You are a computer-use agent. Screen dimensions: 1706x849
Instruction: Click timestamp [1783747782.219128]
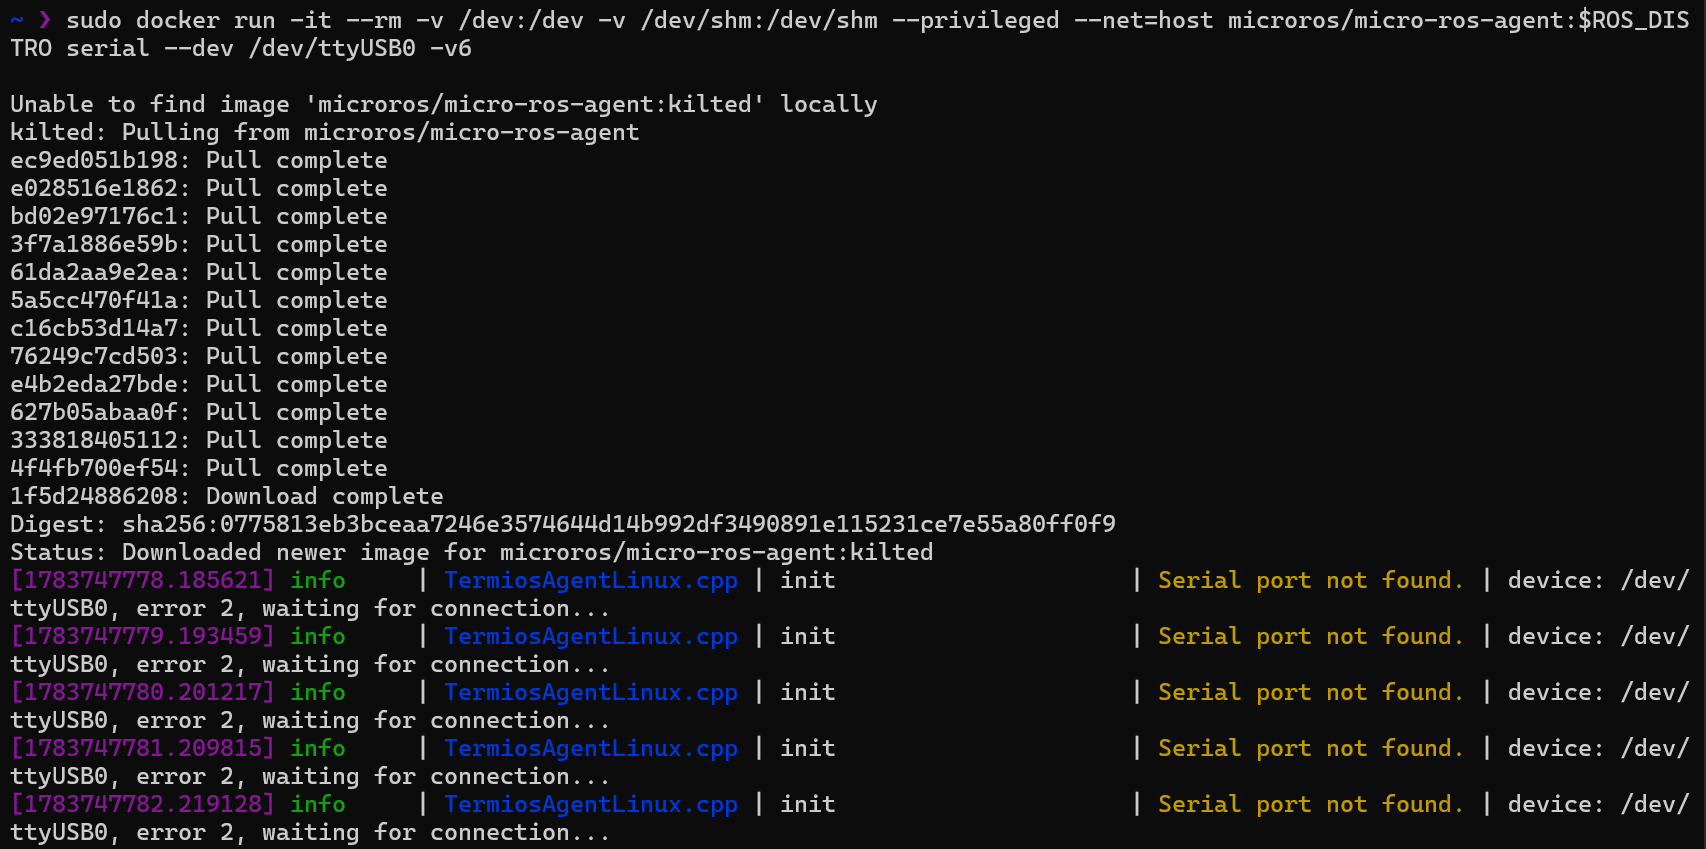(143, 804)
